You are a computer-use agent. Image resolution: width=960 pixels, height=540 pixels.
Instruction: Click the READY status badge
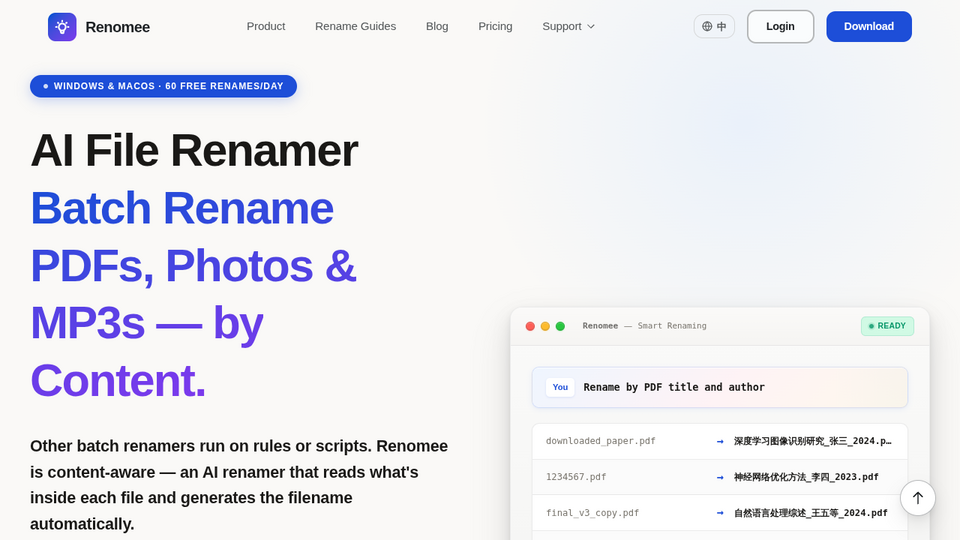tap(887, 326)
